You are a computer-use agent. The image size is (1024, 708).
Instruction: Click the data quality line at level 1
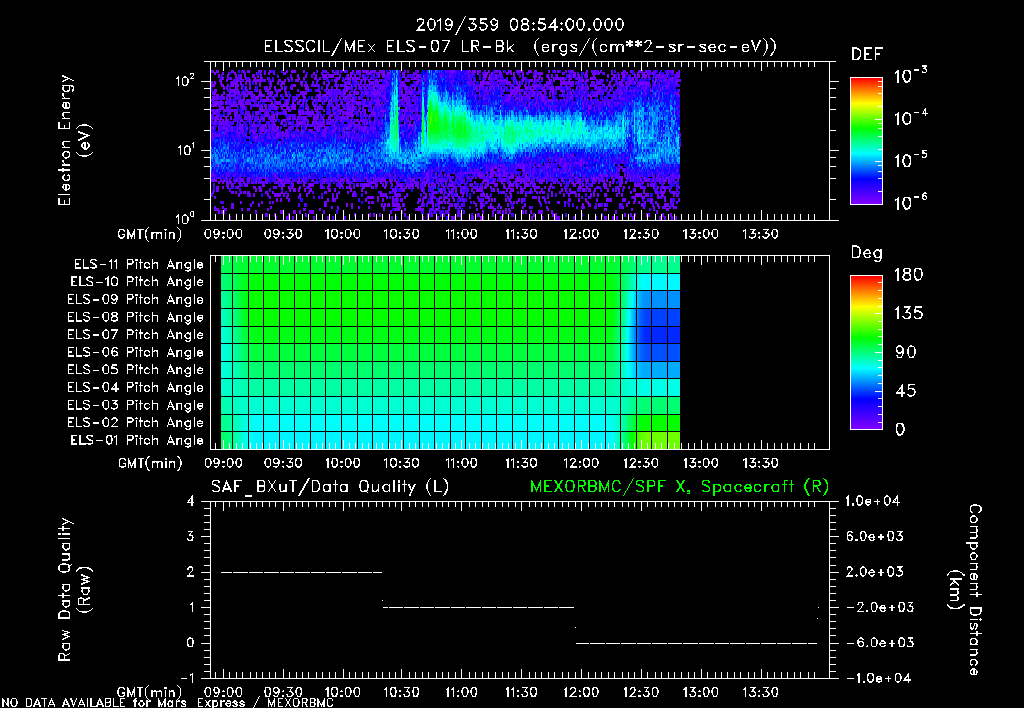478,607
